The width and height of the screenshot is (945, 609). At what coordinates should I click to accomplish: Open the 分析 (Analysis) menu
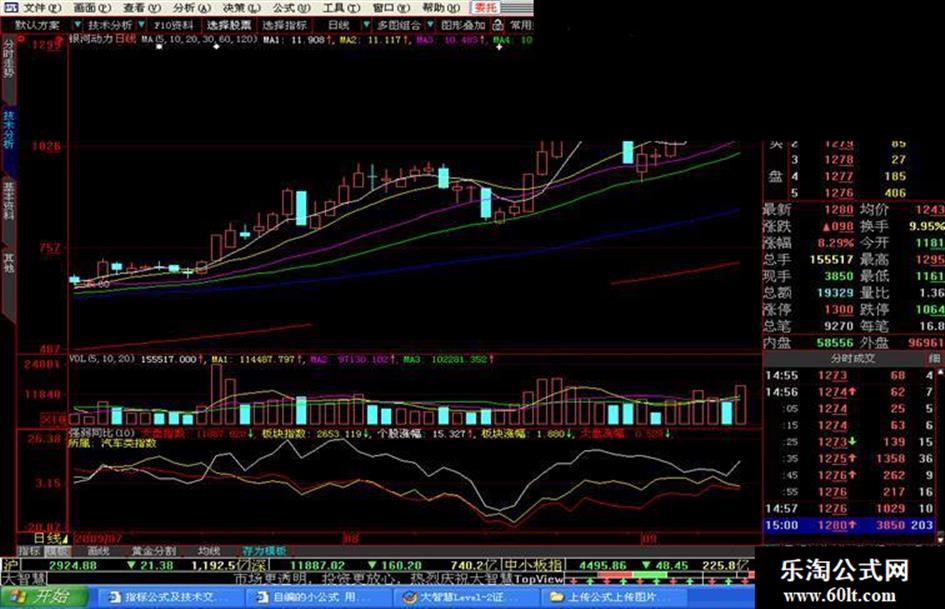click(192, 8)
